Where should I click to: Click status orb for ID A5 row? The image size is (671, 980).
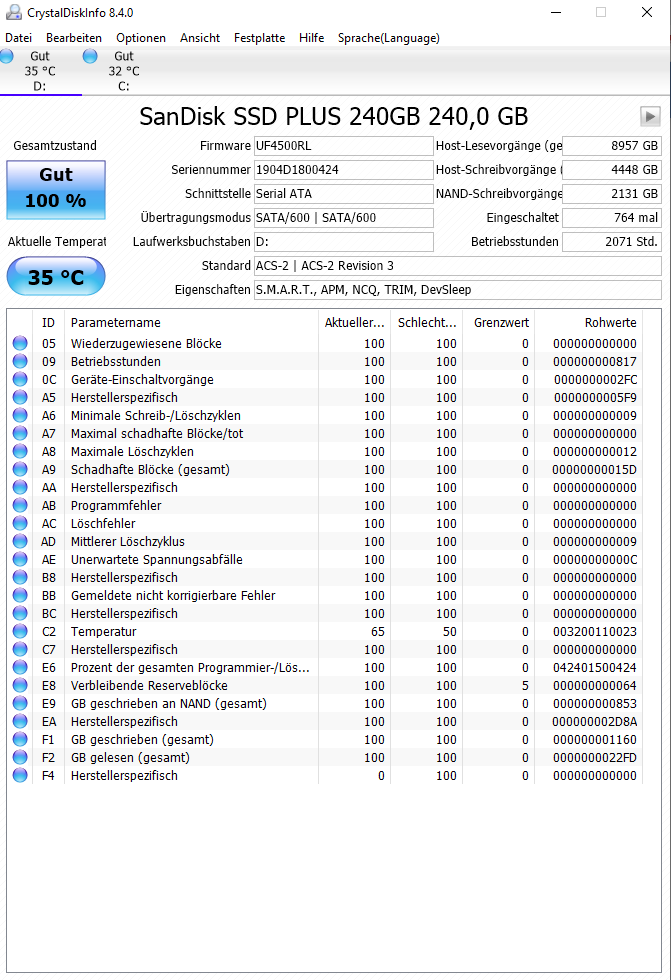(x=20, y=398)
